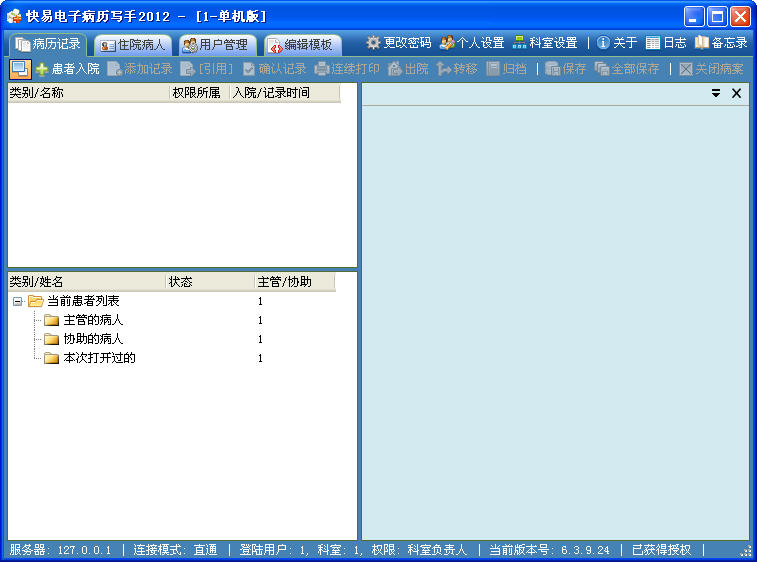This screenshot has width=757, height=562.
Task: Switch to the 住院病人 tab
Action: point(132,45)
